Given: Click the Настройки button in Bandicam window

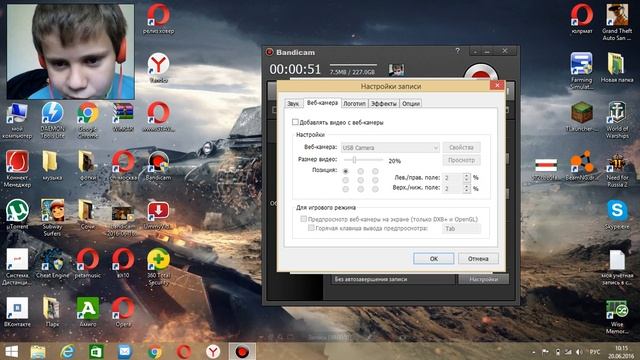Looking at the screenshot, I should (483, 279).
